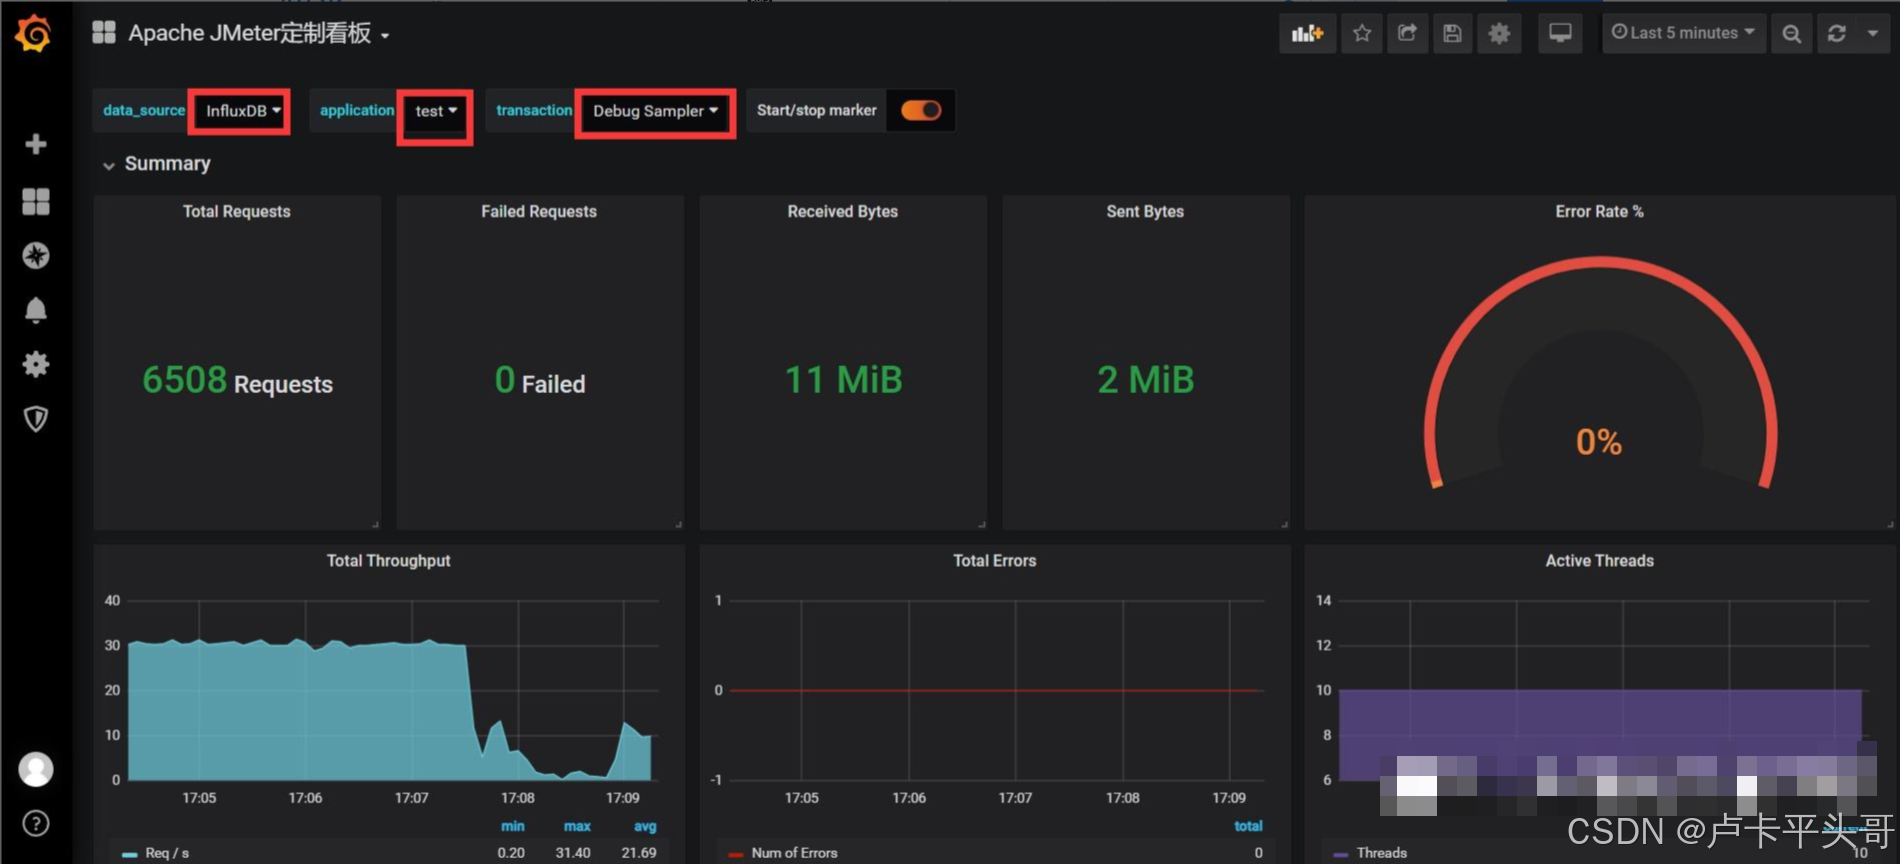Open the Configuration gear in sidebar
The width and height of the screenshot is (1900, 864).
coord(36,364)
